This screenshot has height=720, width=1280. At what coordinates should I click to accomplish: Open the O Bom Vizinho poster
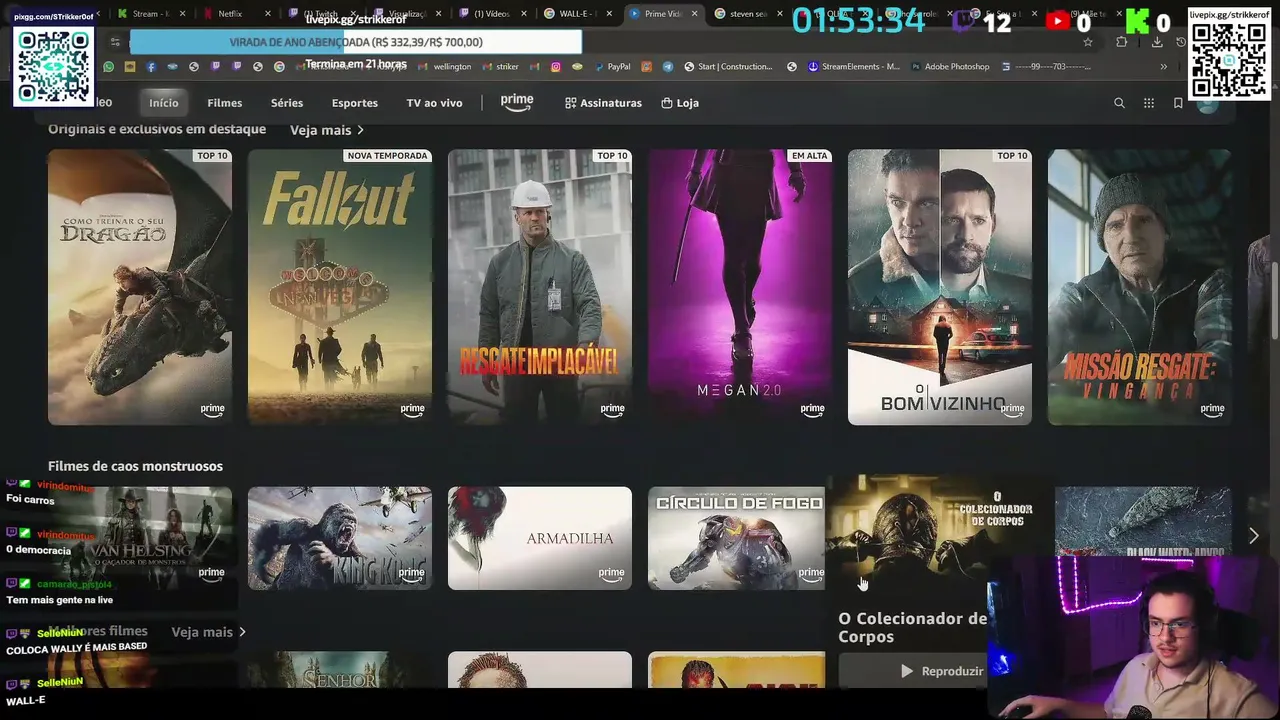pyautogui.click(x=940, y=287)
